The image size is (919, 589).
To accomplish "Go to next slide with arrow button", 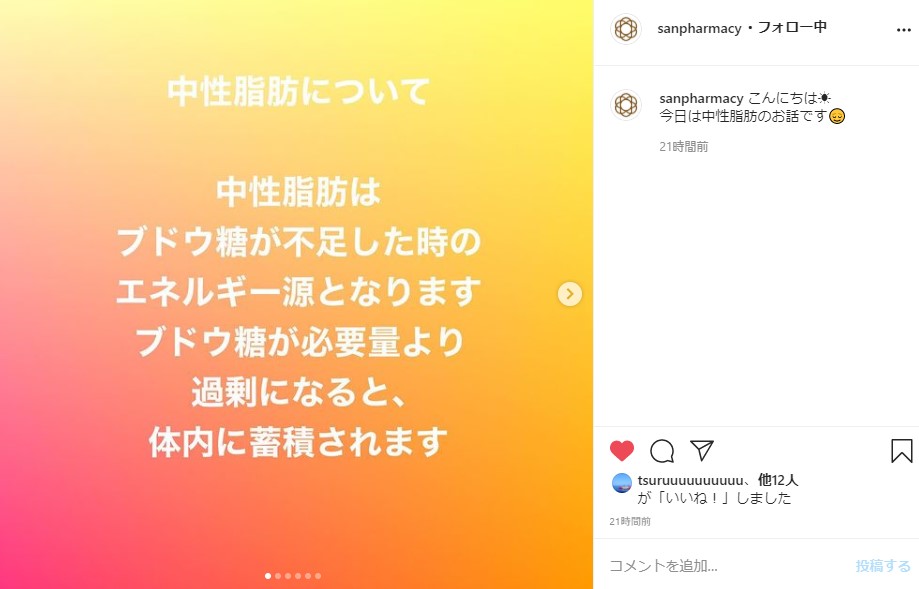I will tap(570, 294).
